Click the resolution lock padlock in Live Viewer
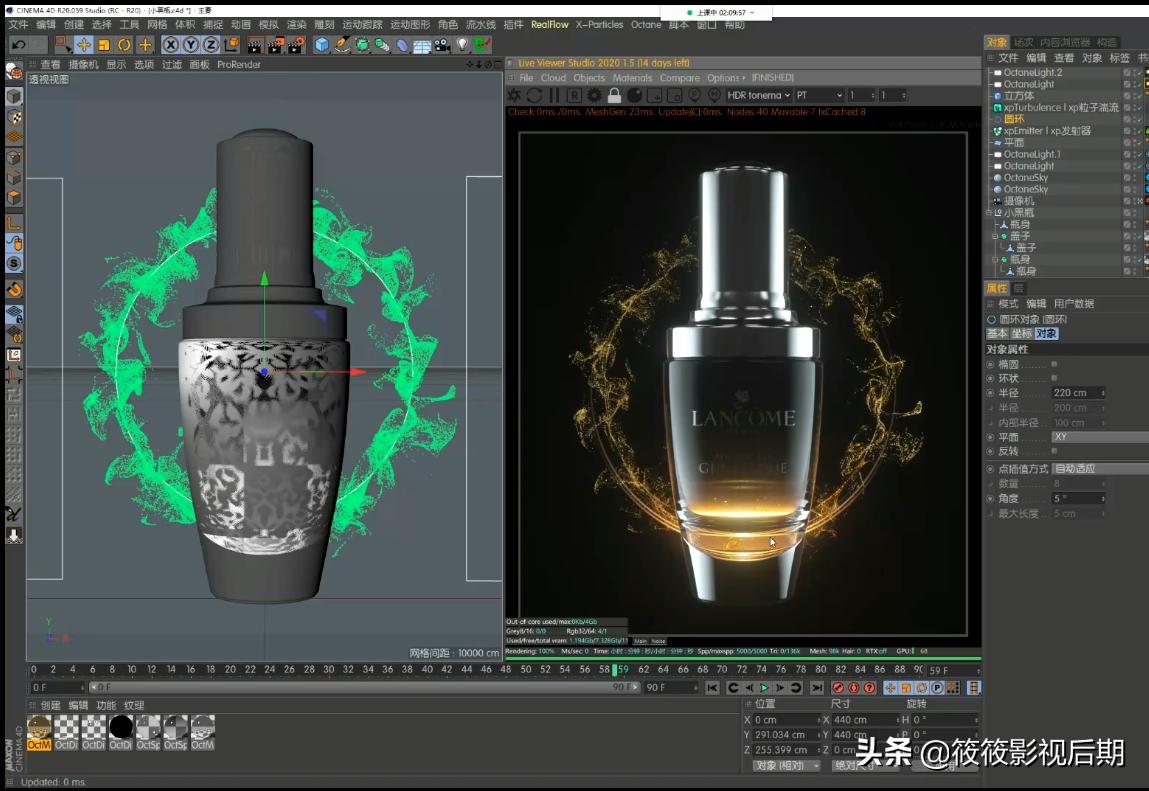Screen dimensions: 1149x791 pos(614,93)
